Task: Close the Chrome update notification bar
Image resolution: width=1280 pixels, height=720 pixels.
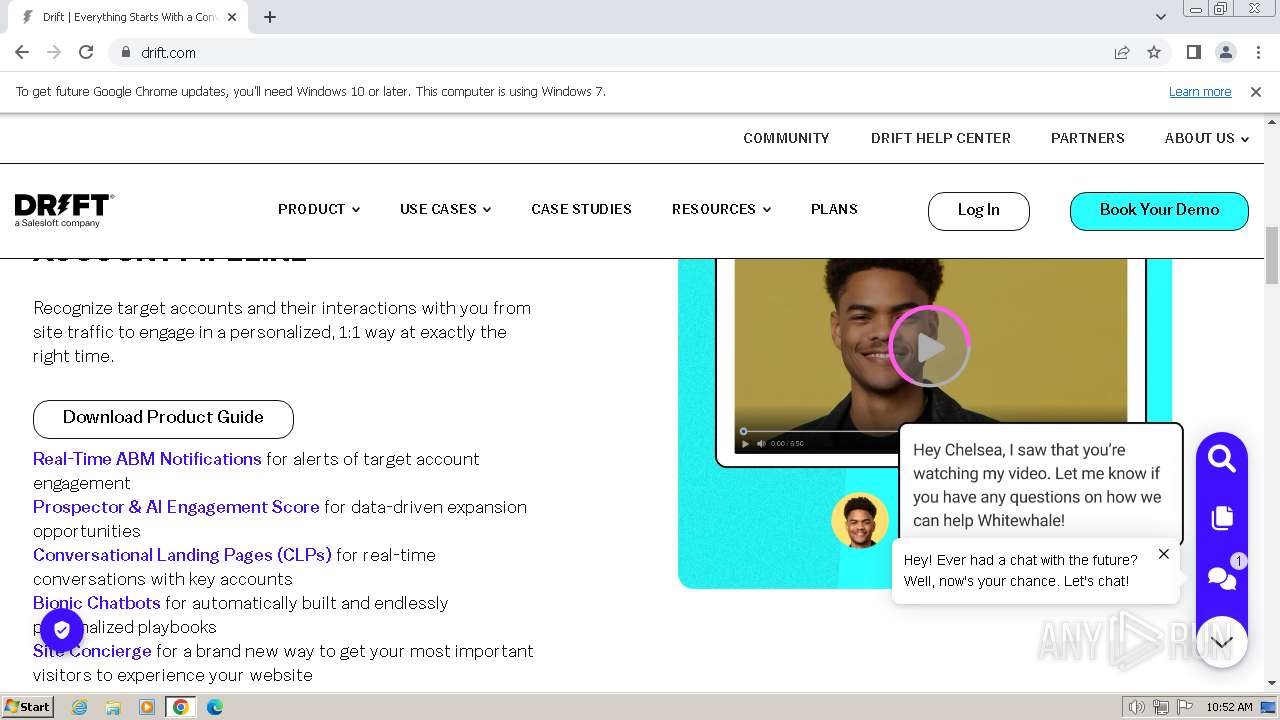Action: (1256, 91)
